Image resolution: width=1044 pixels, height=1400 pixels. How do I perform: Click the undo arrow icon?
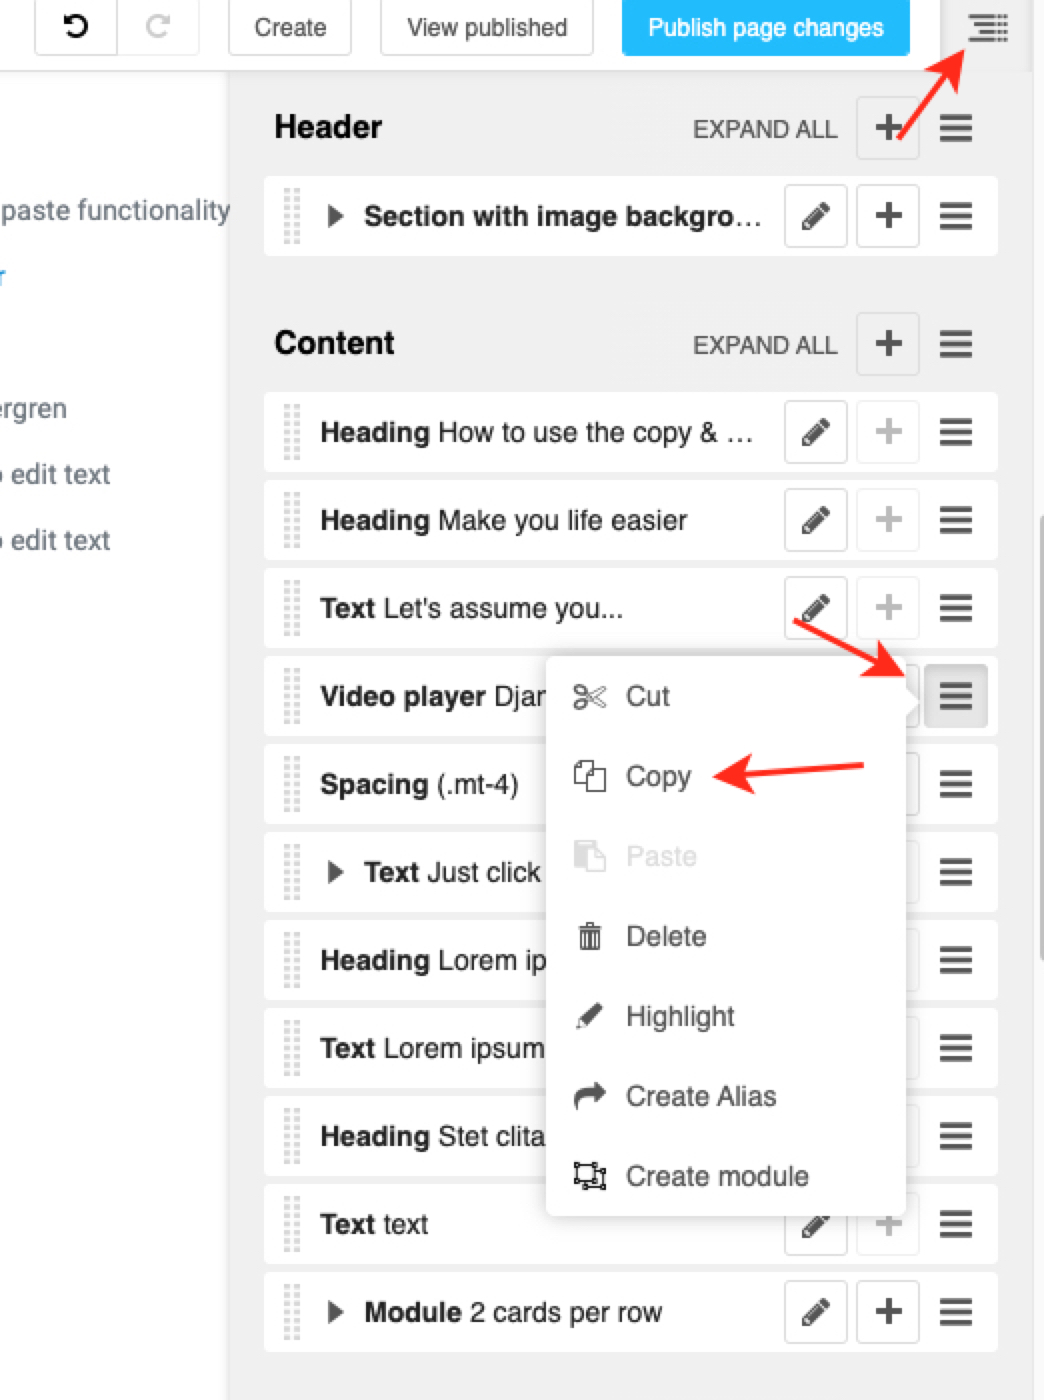pos(76,27)
